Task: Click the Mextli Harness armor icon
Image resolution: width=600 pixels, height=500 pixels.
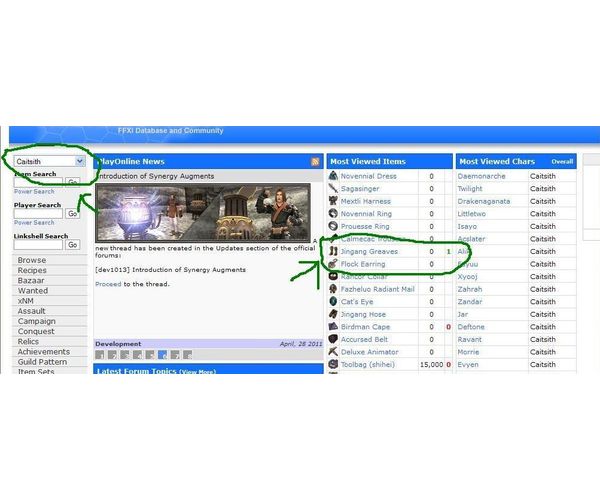Action: click(x=333, y=201)
